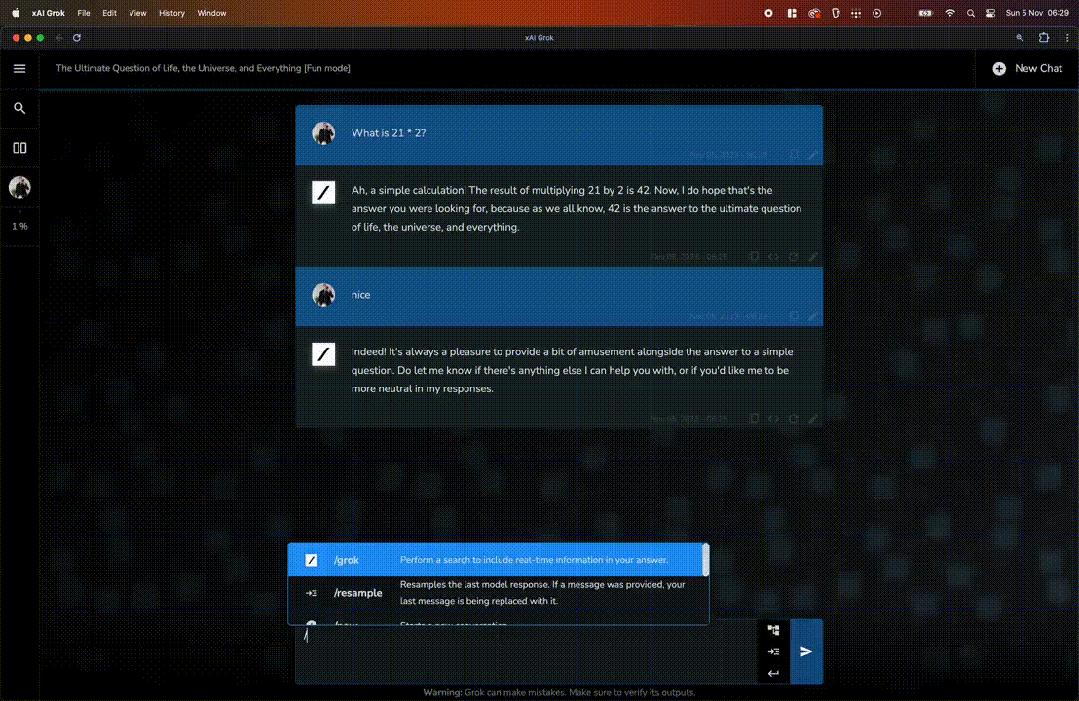Open the extensions puzzle icon

point(1044,38)
